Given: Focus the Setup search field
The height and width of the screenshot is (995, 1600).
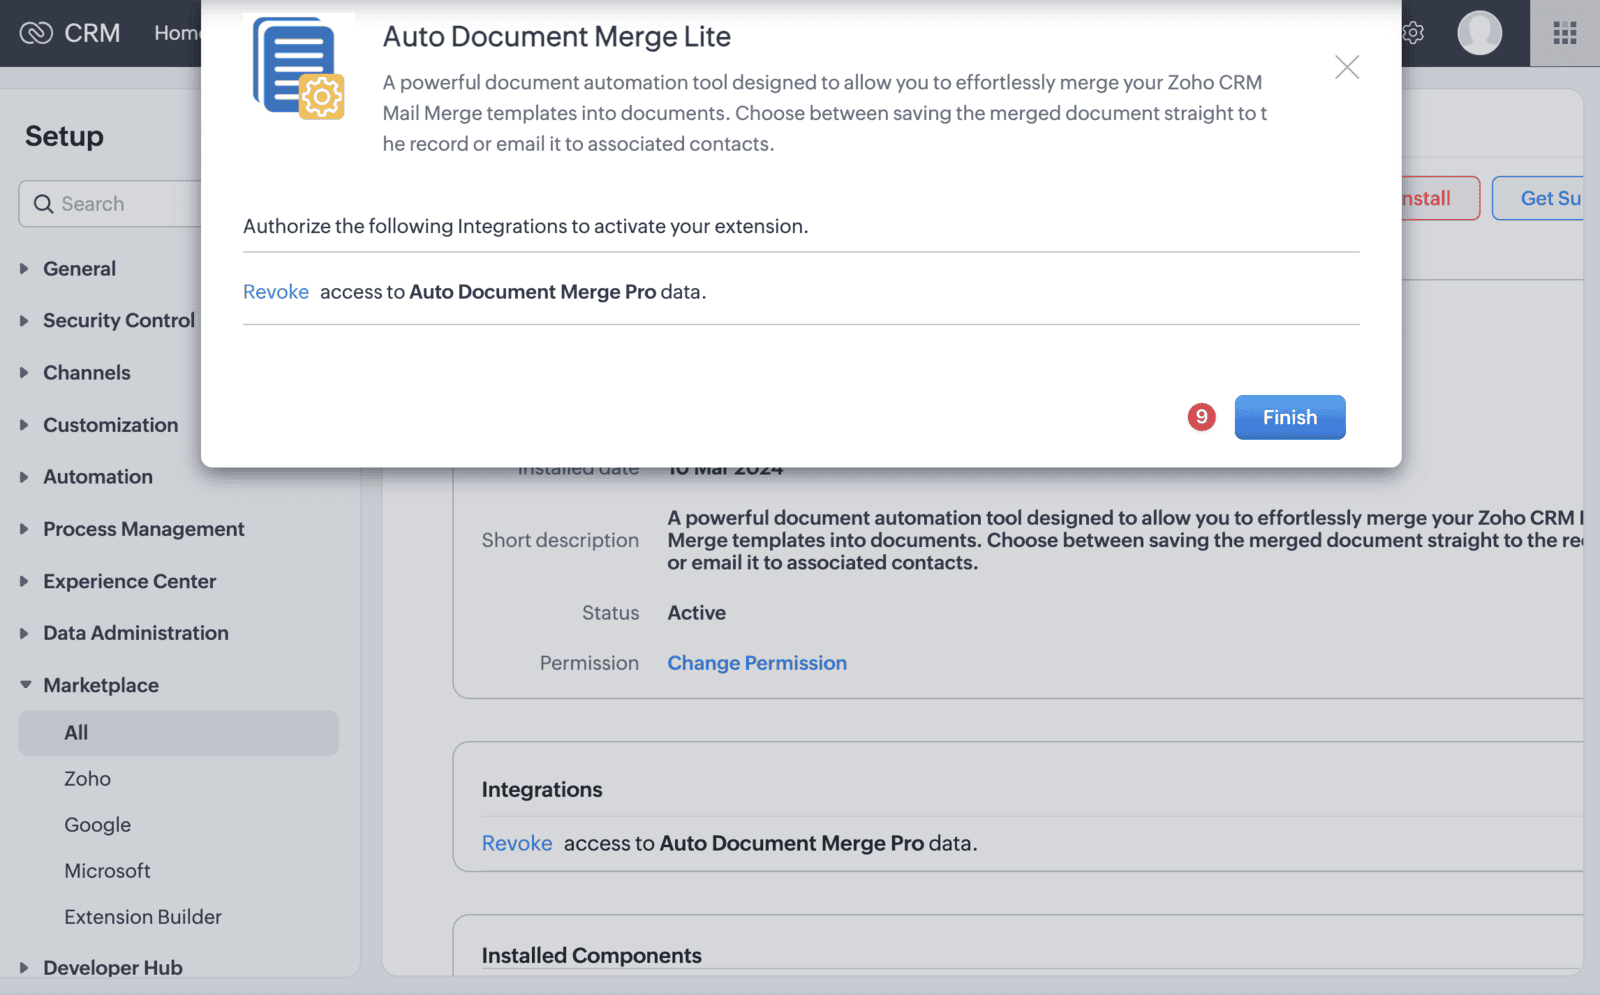Looking at the screenshot, I should (110, 204).
